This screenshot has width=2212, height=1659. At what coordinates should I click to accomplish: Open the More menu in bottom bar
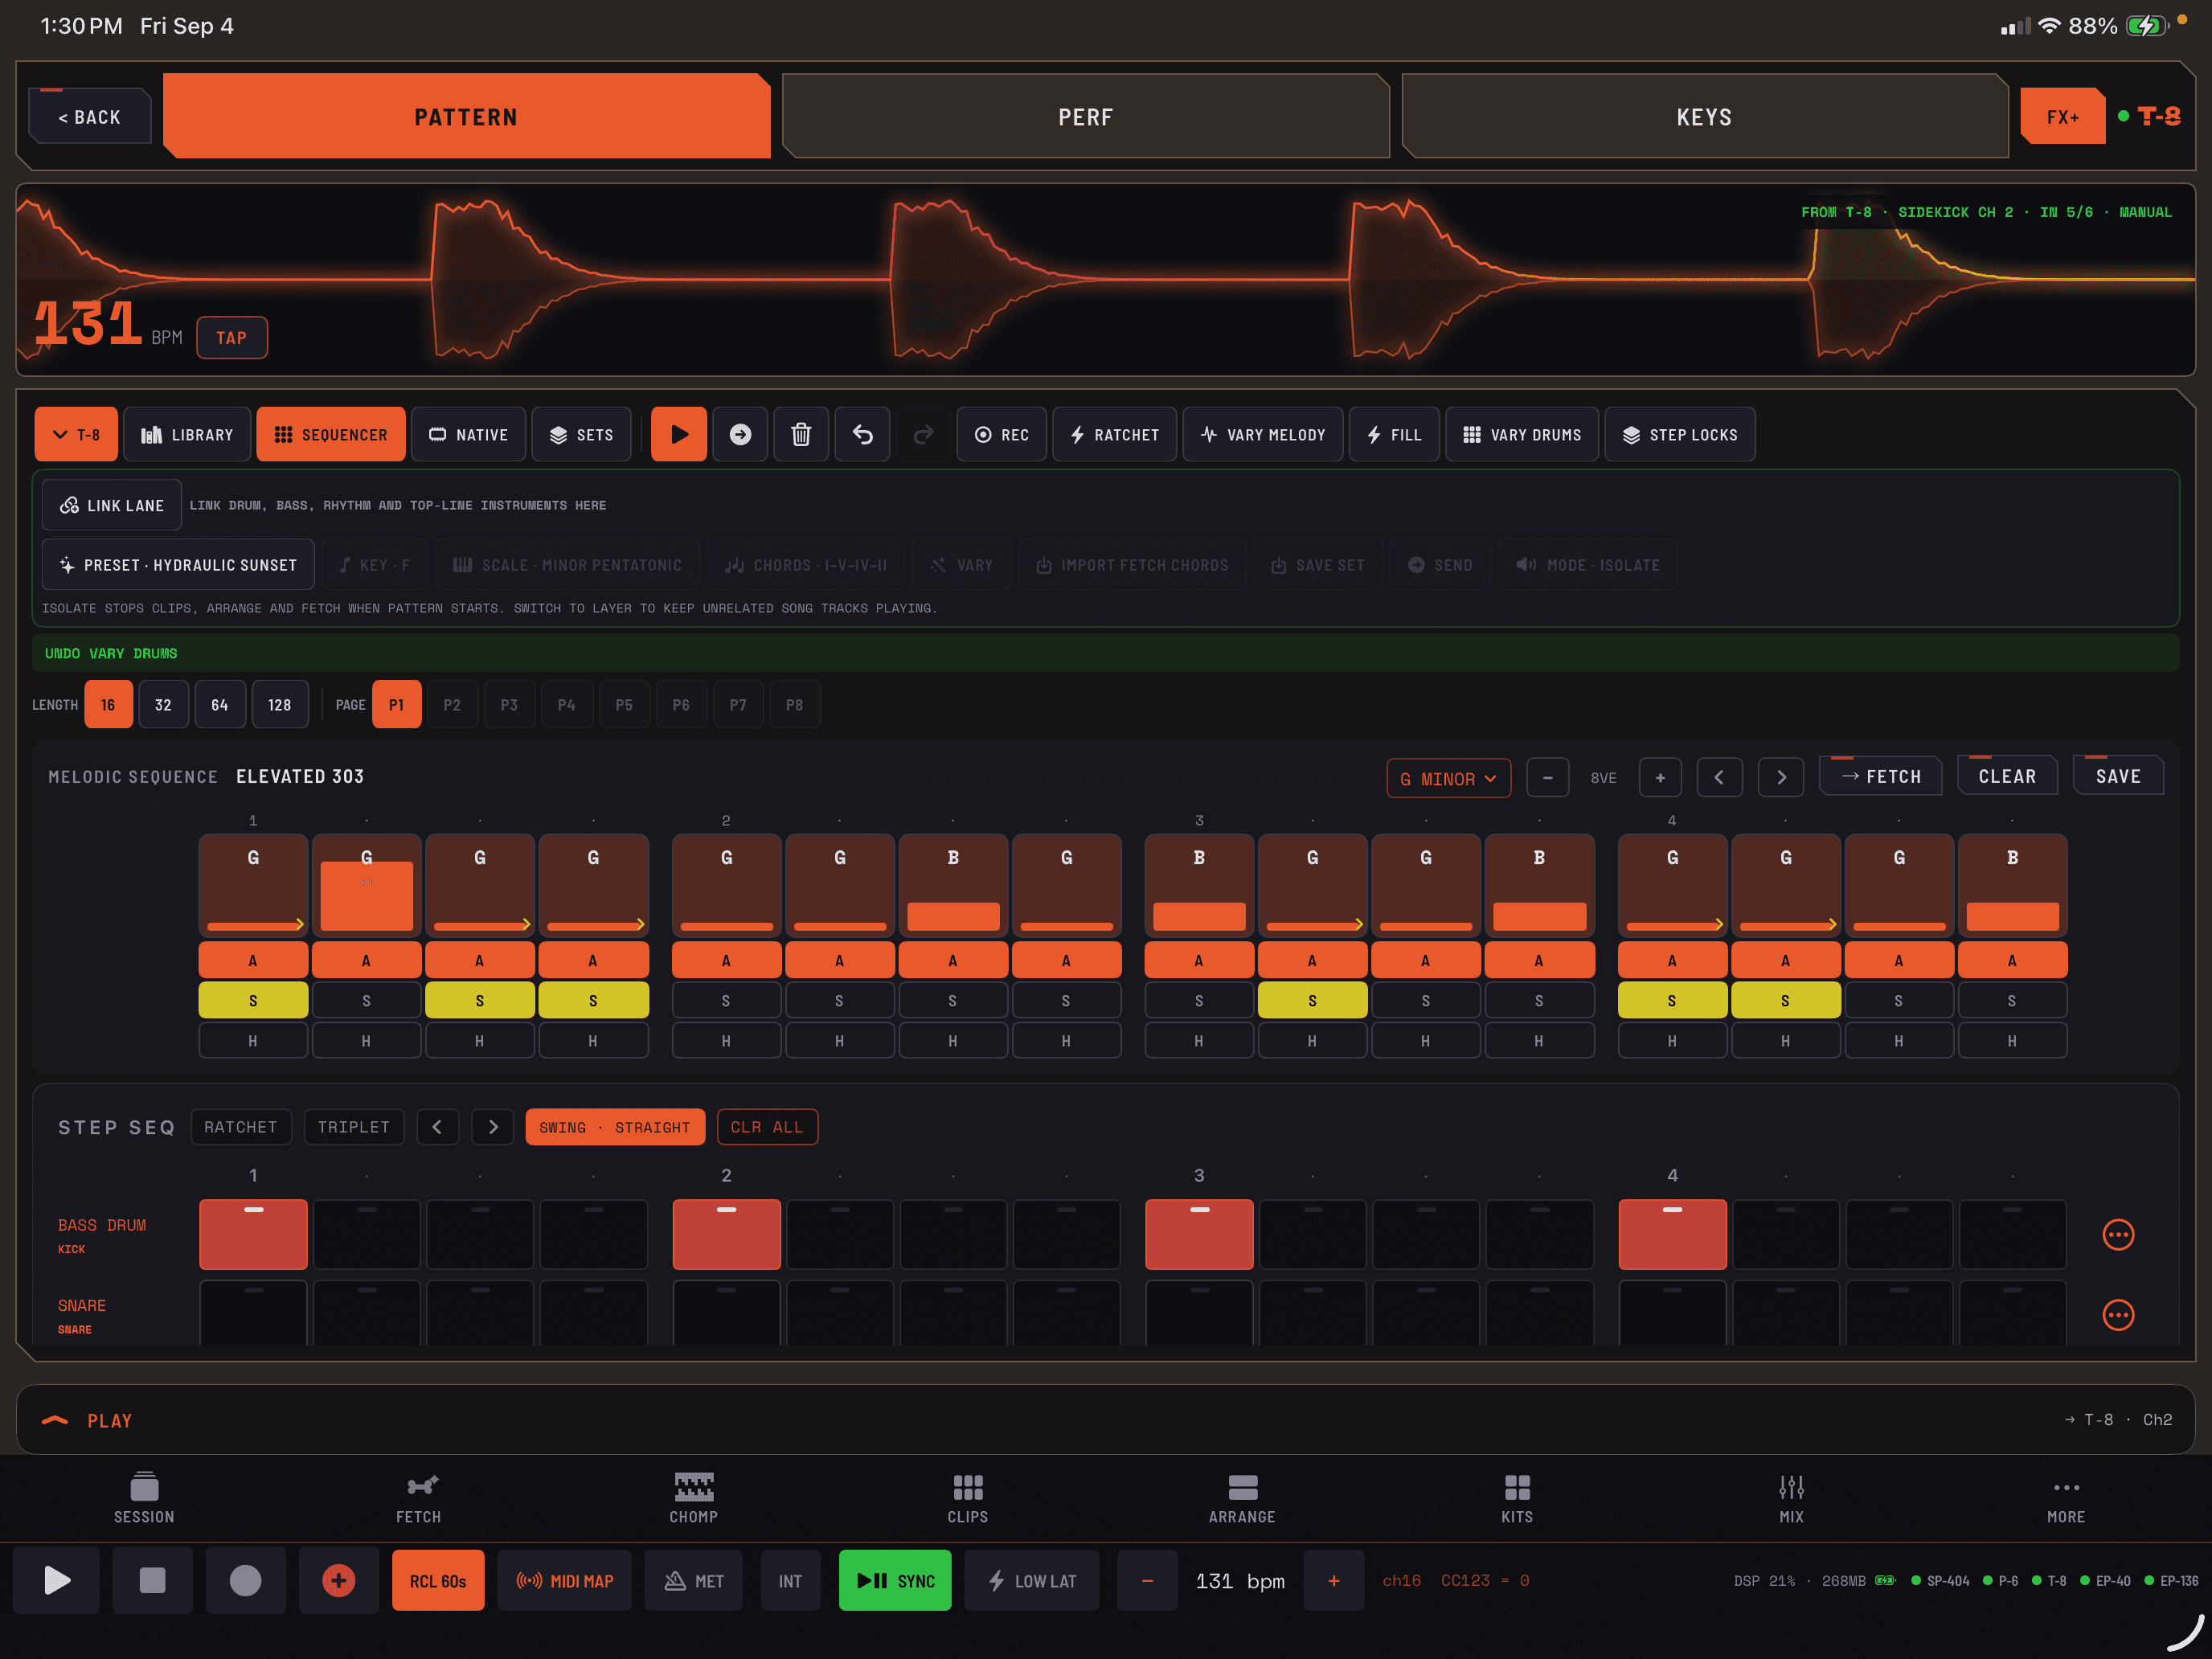[2066, 1497]
